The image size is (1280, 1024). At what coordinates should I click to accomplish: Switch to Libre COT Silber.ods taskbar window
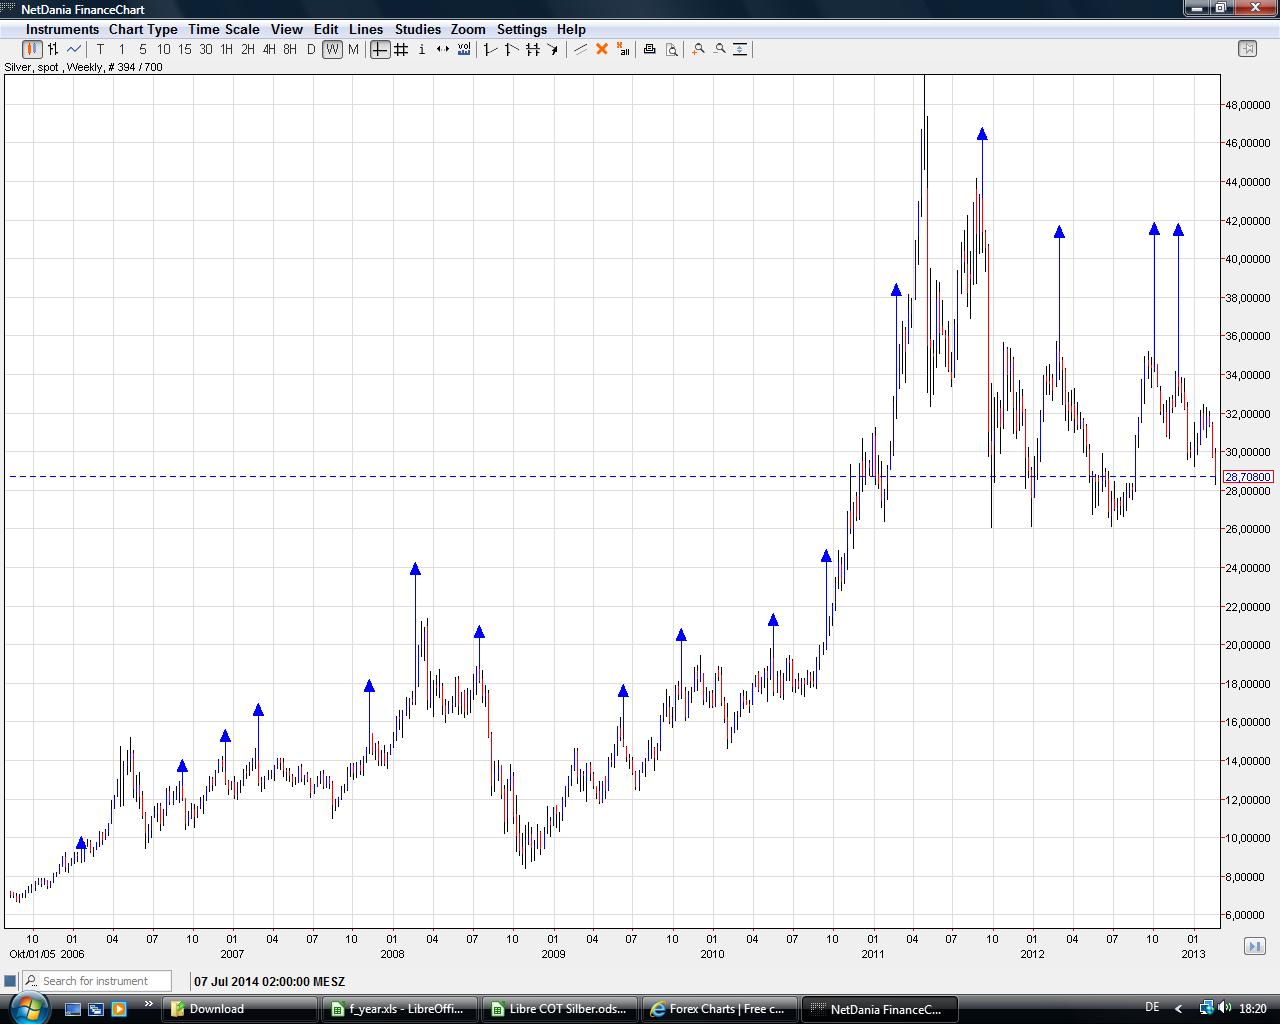[560, 1009]
